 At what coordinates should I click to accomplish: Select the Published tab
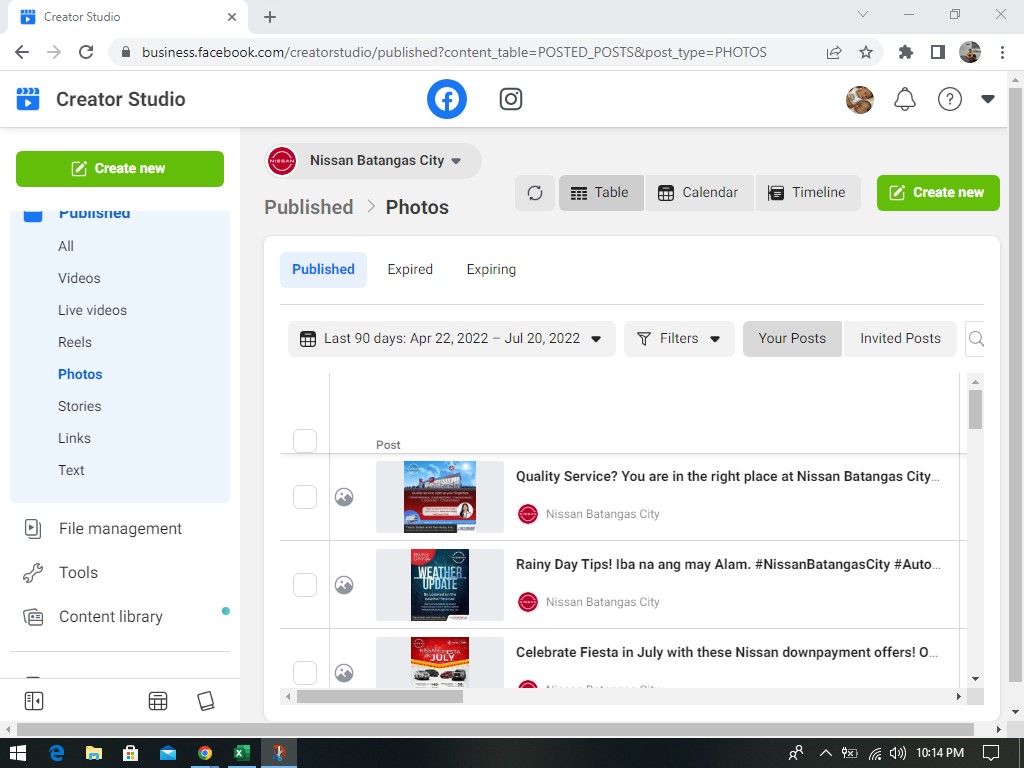323,270
